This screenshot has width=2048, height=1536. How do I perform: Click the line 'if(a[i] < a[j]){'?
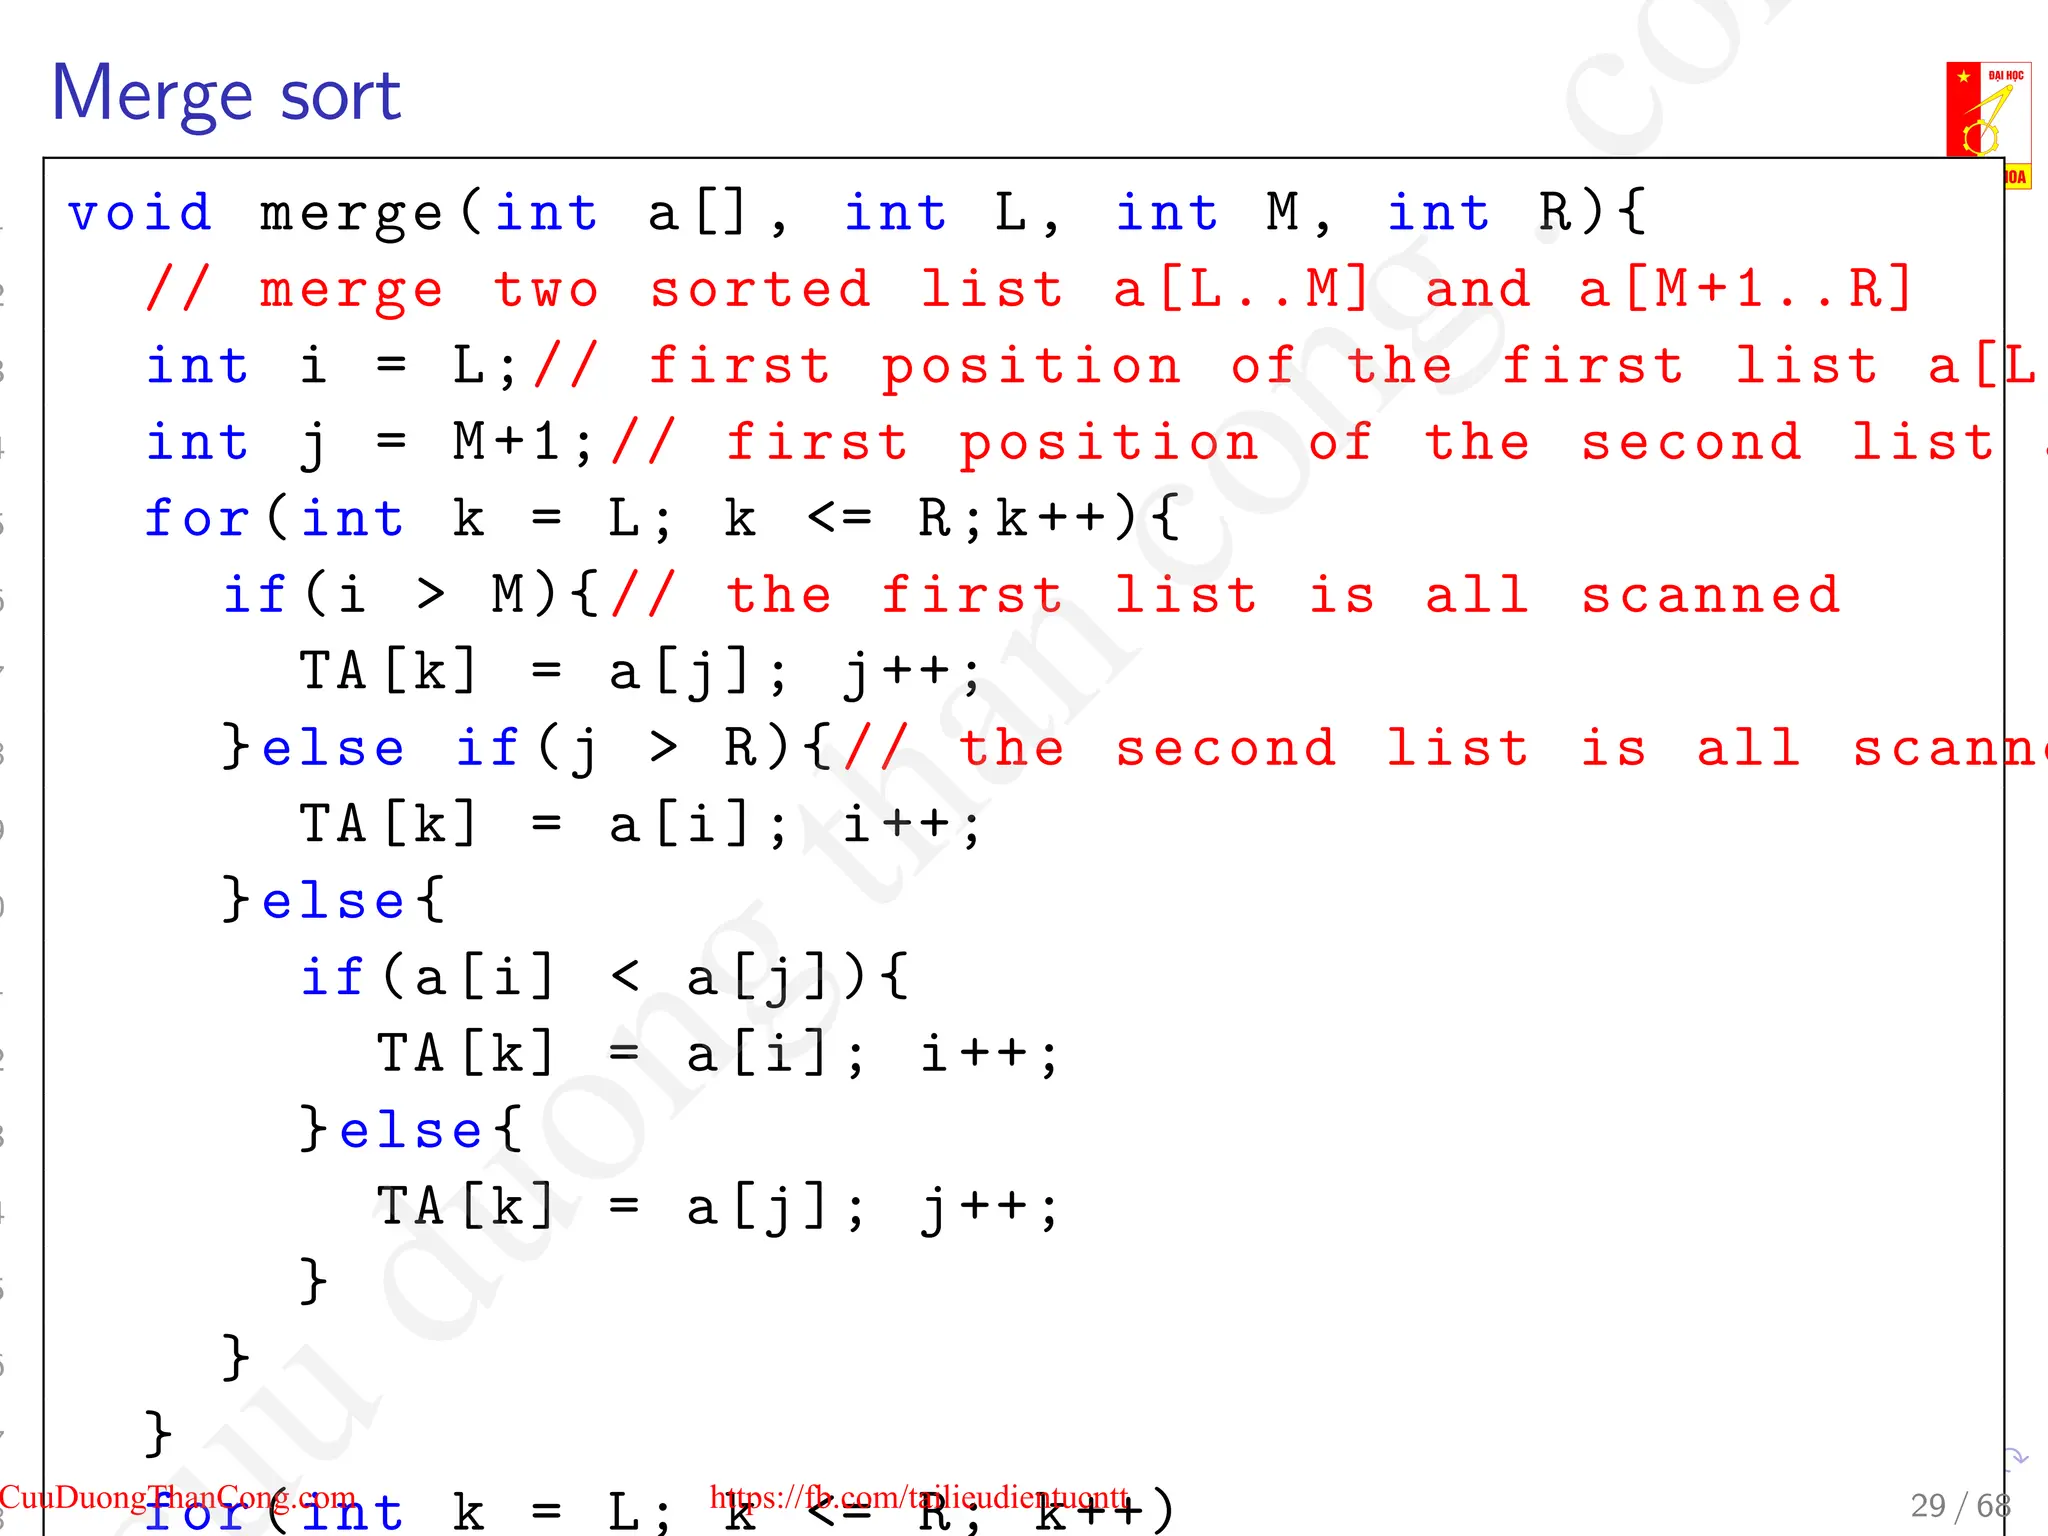605,978
